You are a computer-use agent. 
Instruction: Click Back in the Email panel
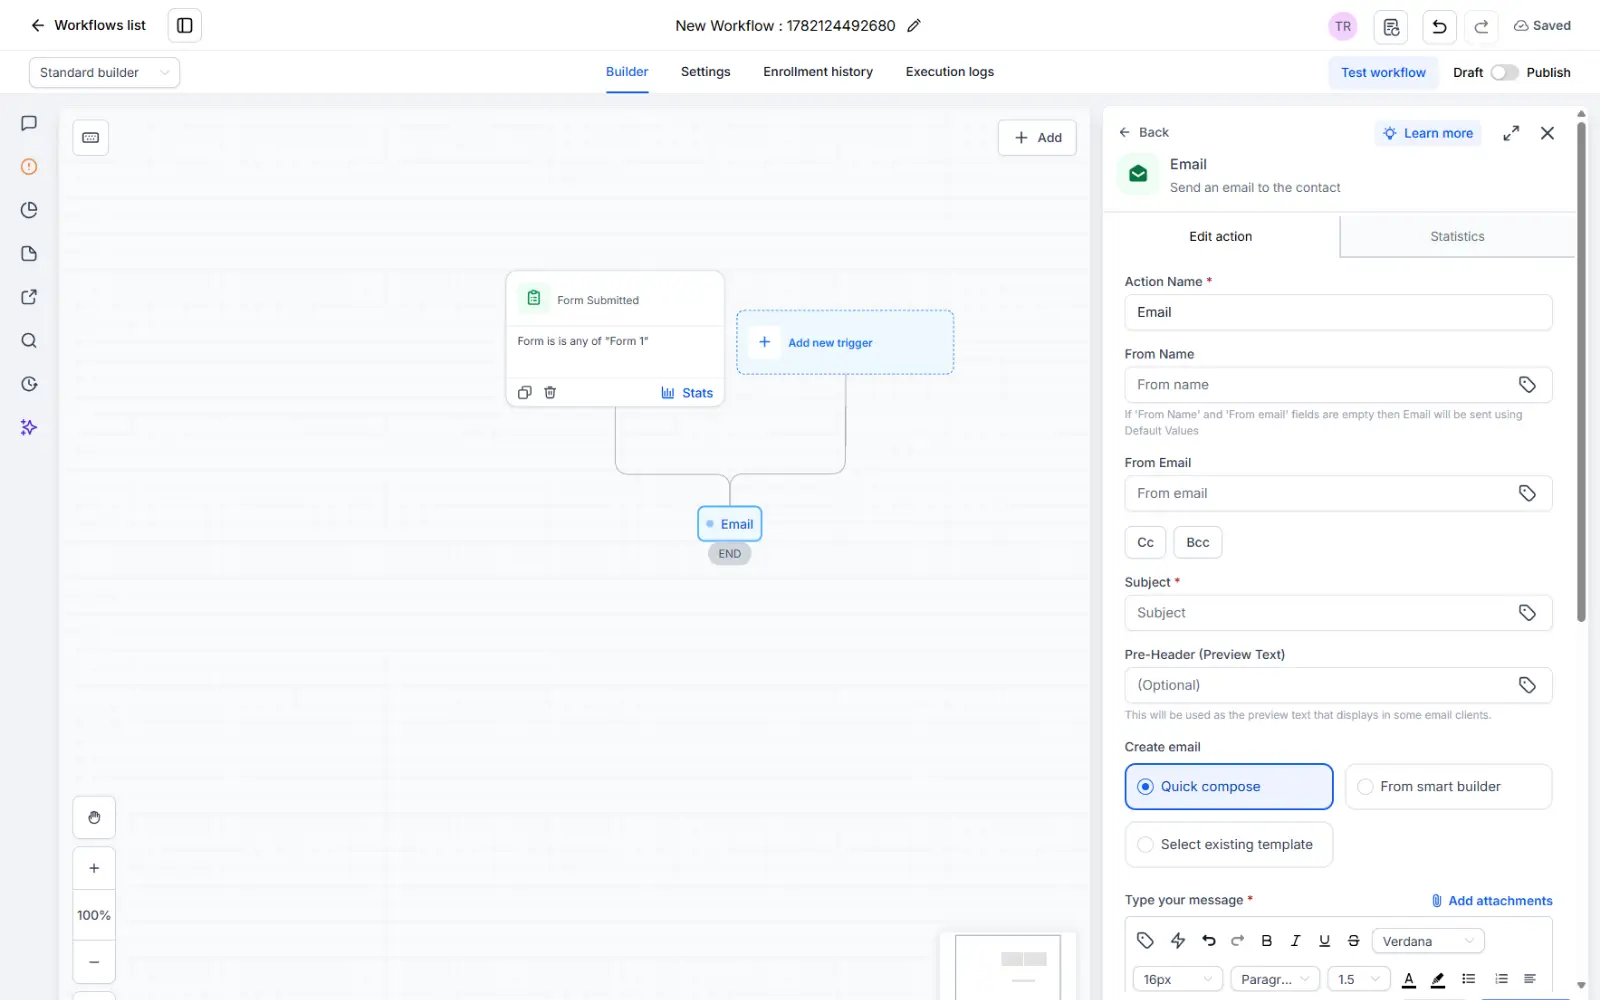click(1143, 132)
